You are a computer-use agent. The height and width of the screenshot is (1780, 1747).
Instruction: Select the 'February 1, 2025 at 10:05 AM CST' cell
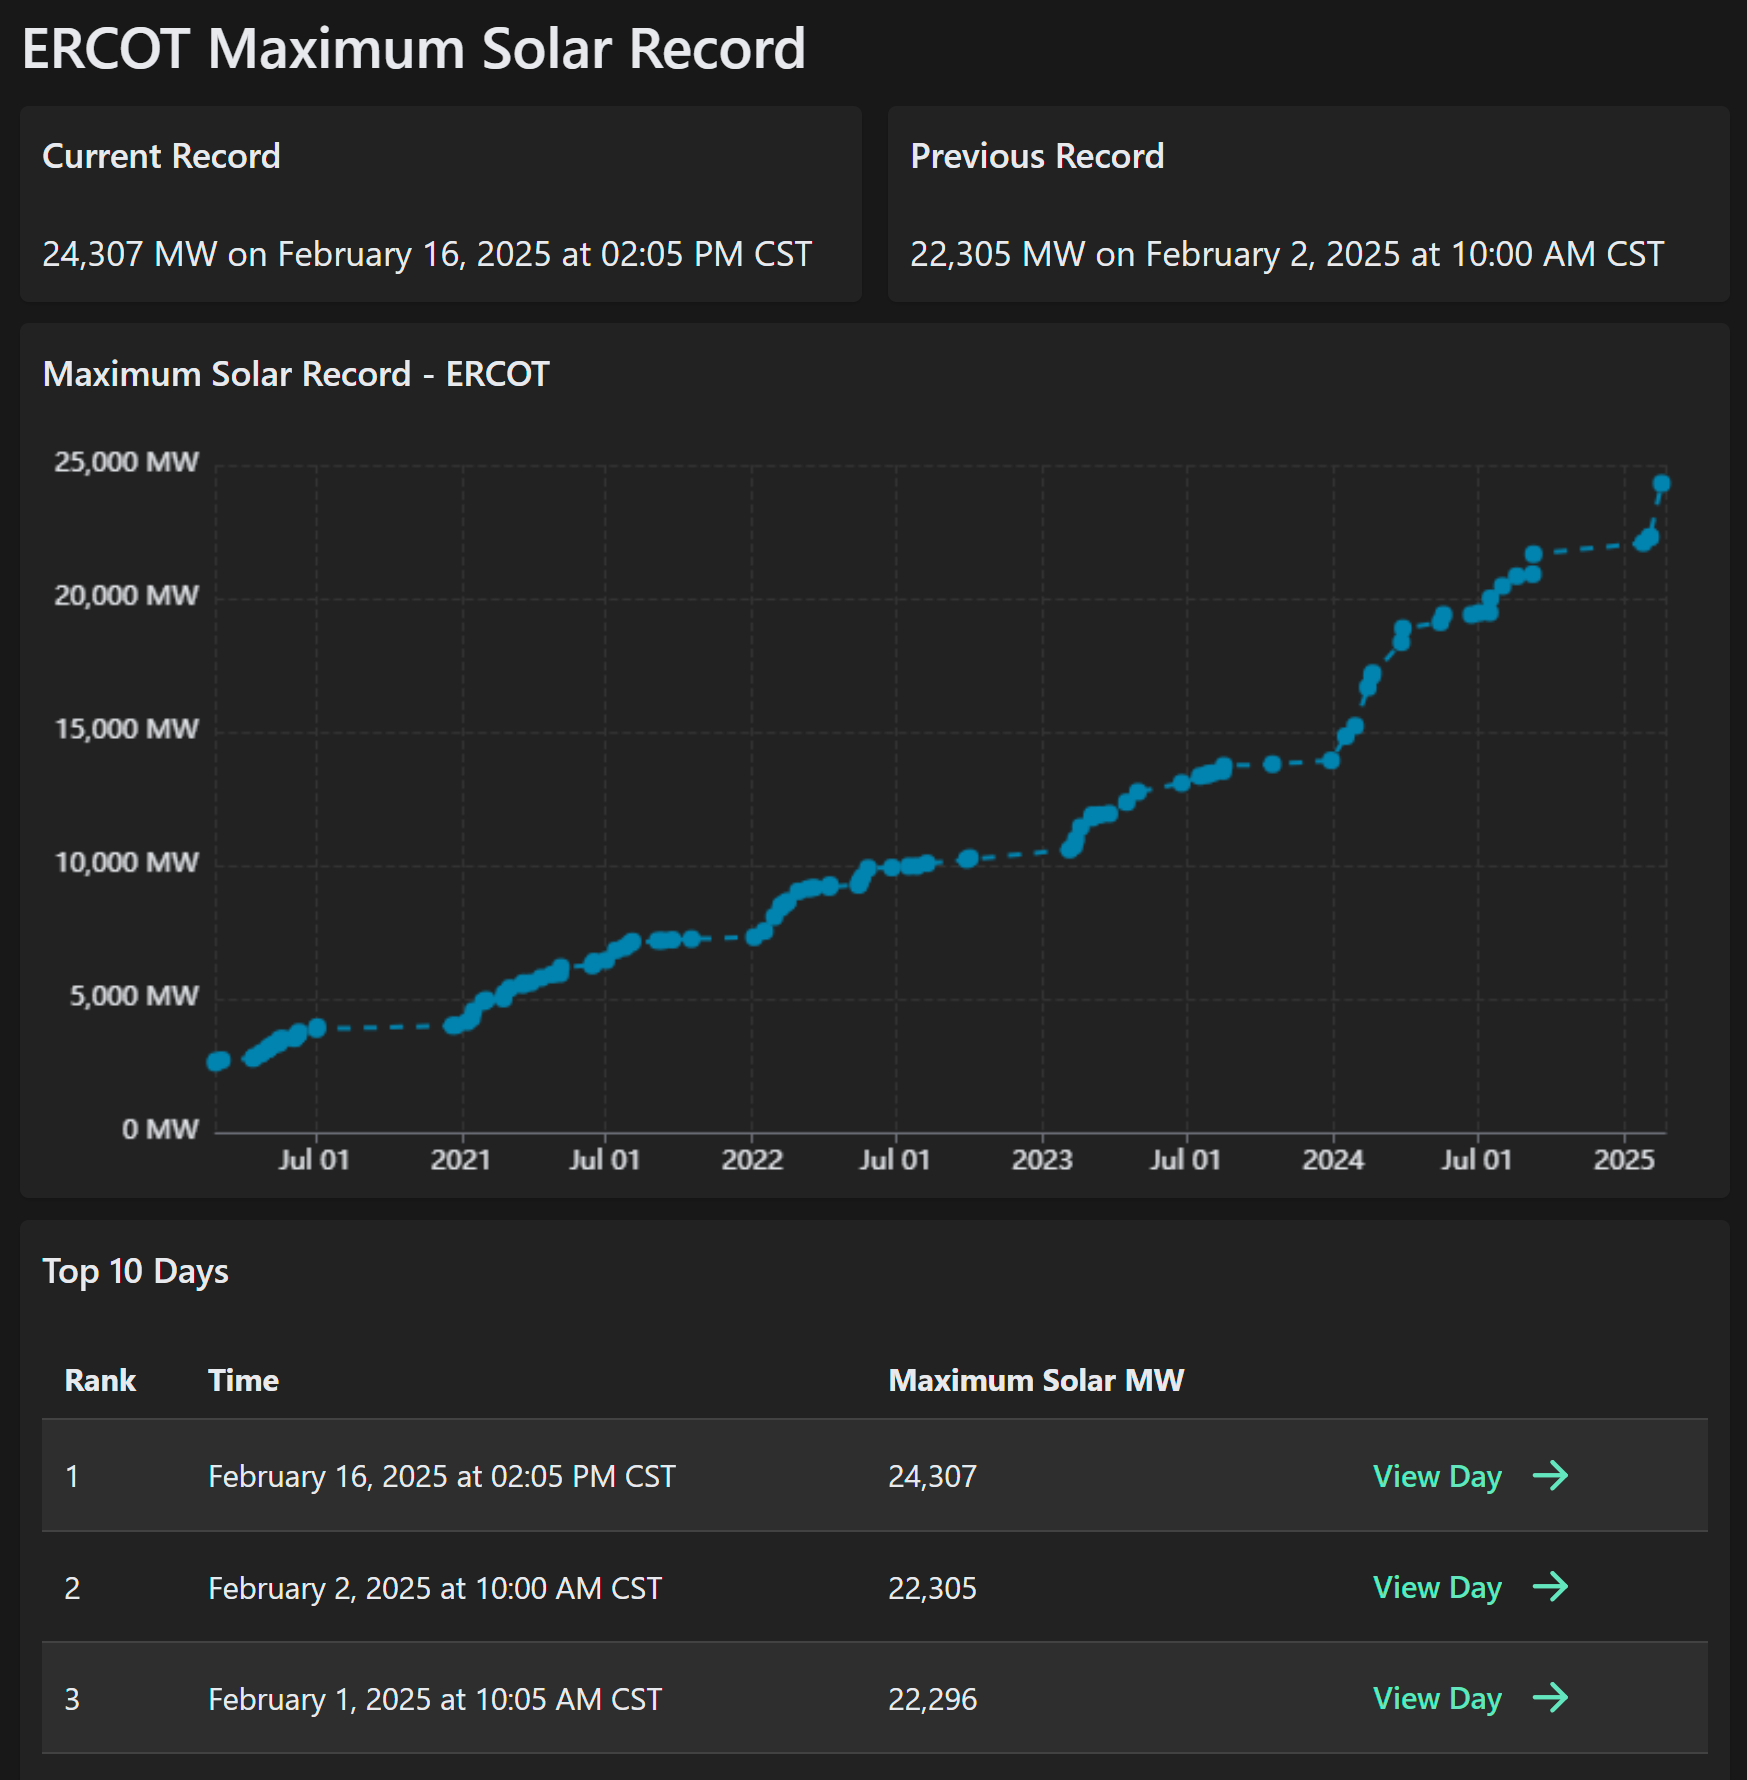tap(435, 1699)
